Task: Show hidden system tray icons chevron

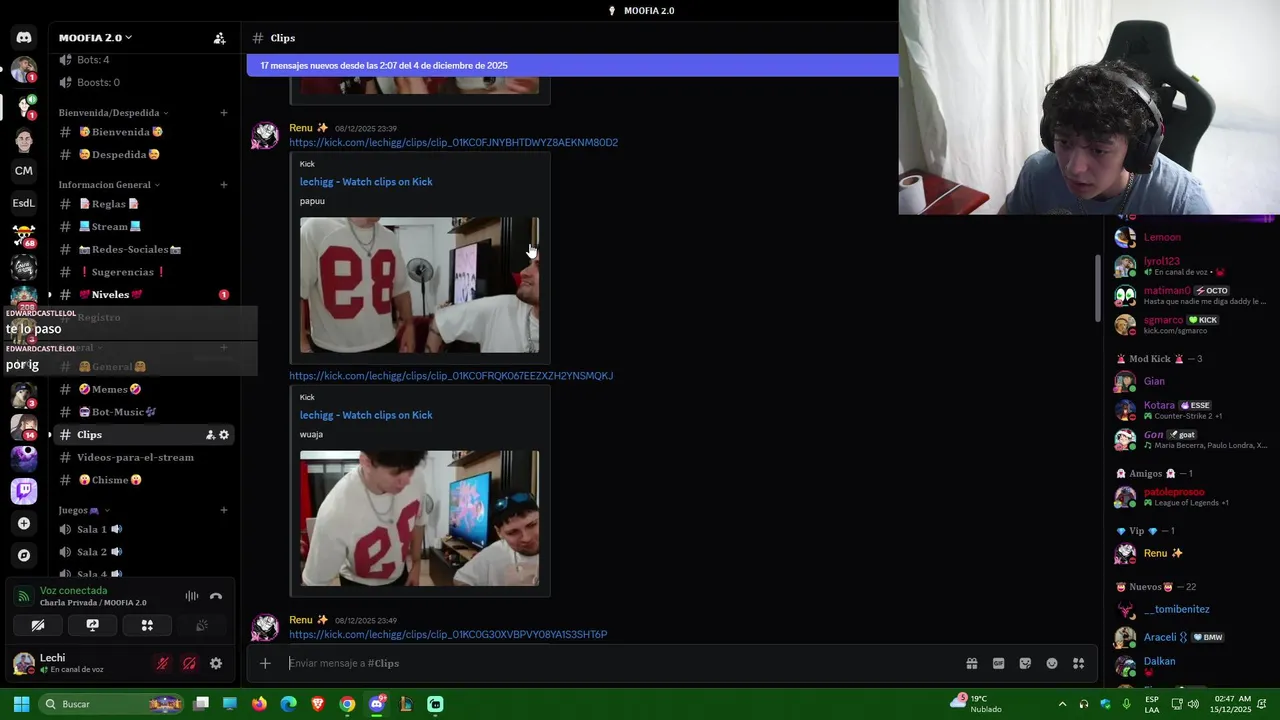Action: click(x=1062, y=704)
